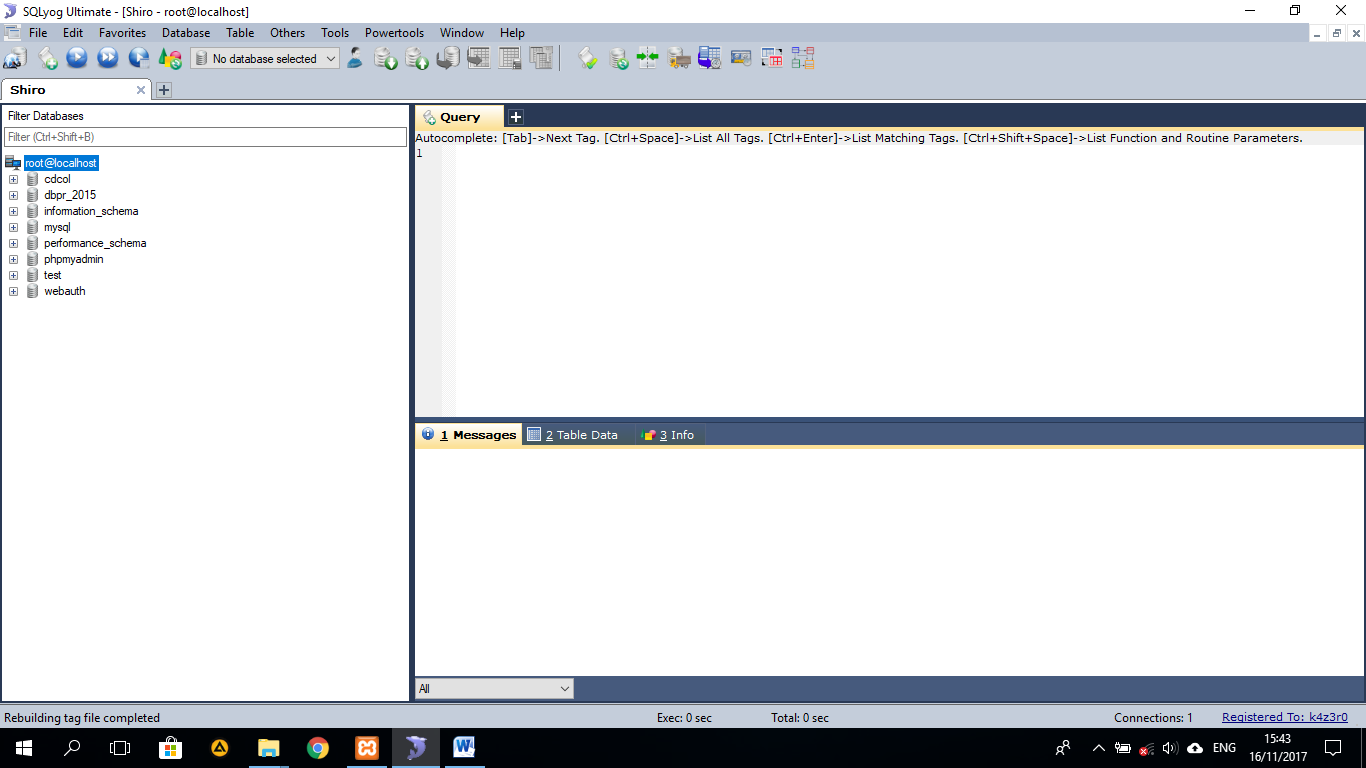Screen dimensions: 1366x768
Task: Open the Help menu
Action: tap(512, 33)
